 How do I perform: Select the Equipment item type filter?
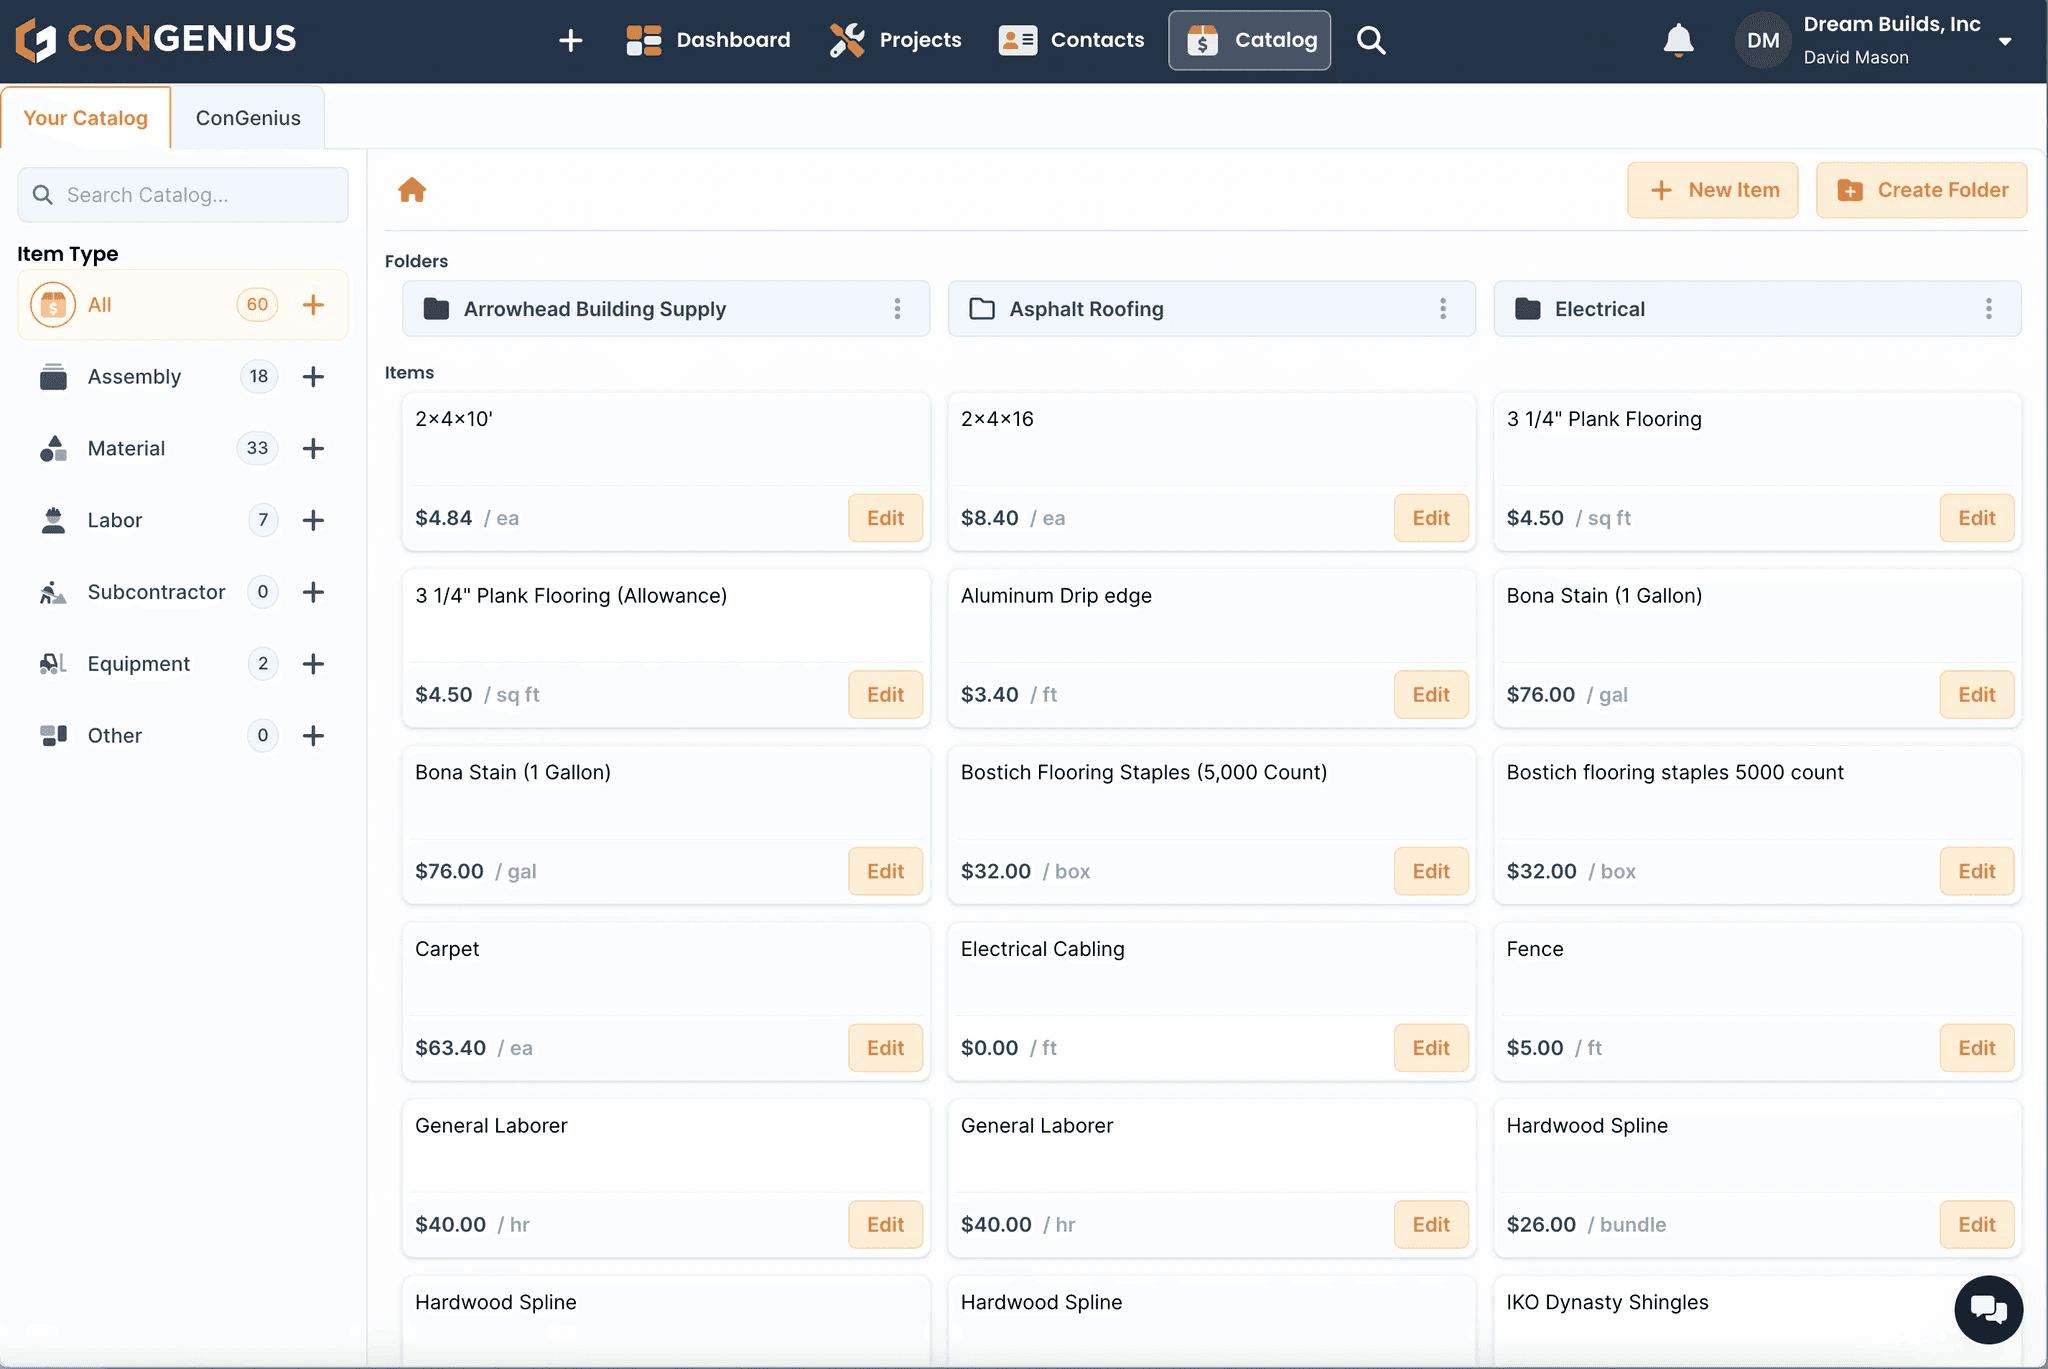point(137,663)
